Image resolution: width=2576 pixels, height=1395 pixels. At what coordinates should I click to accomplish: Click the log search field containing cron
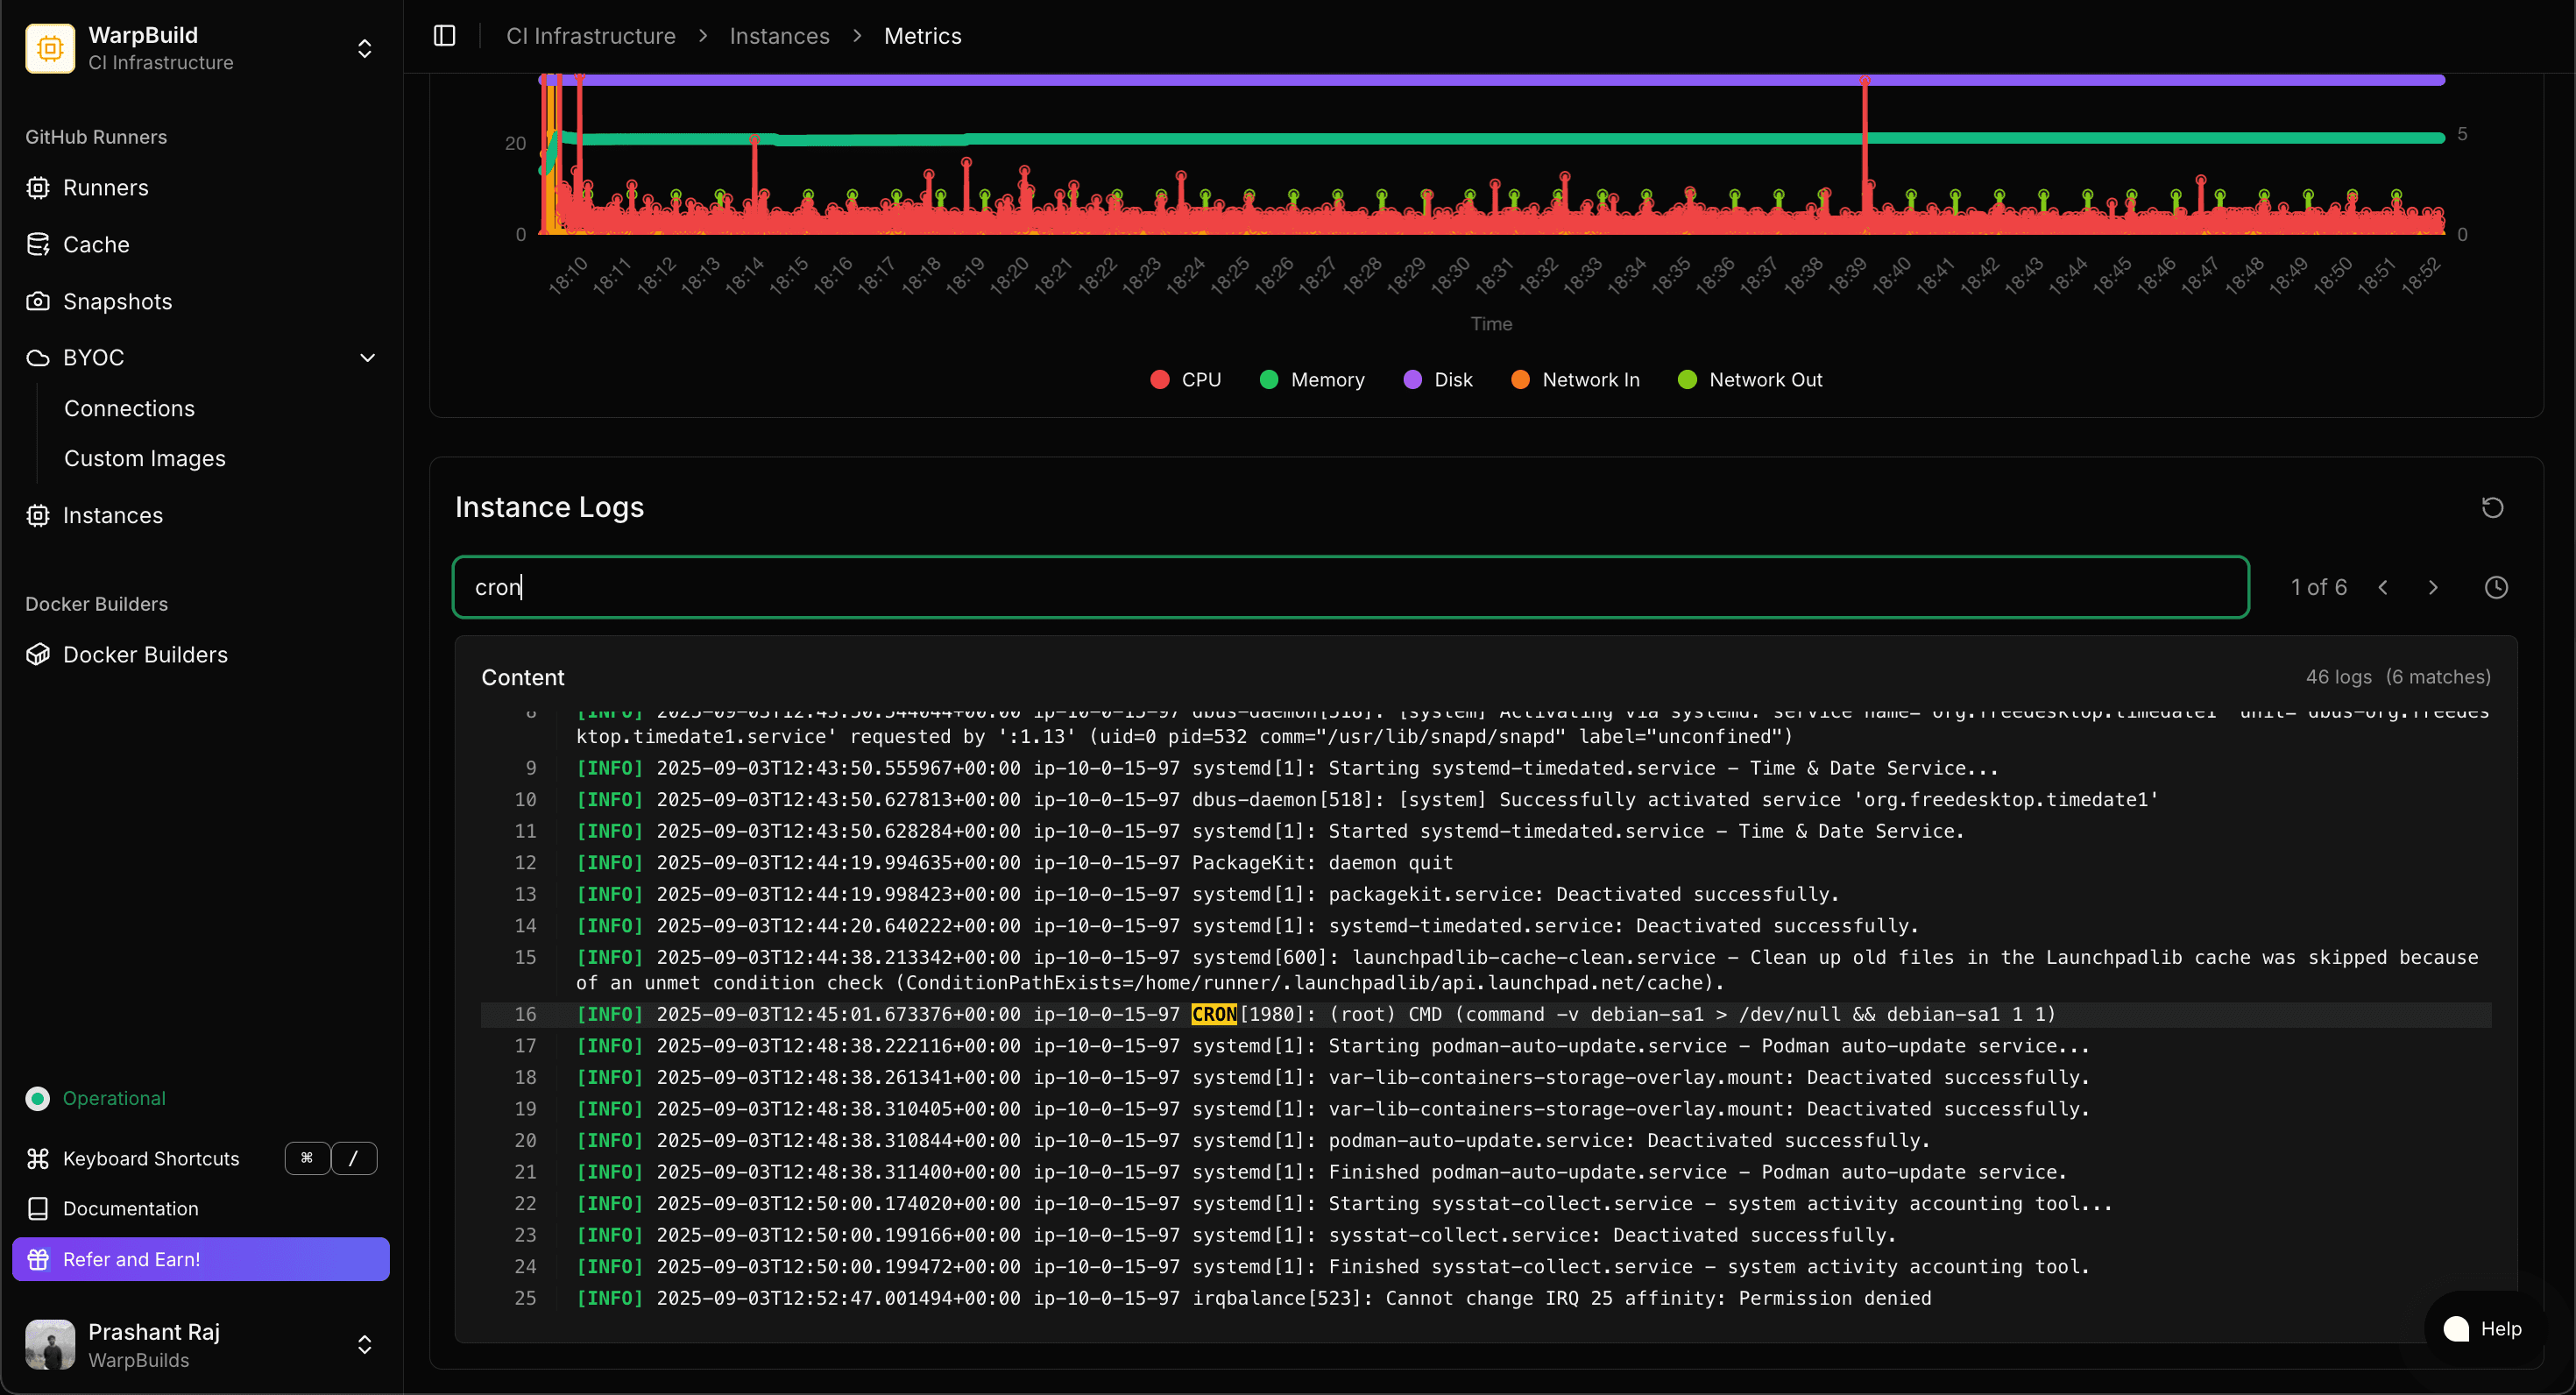click(1350, 587)
